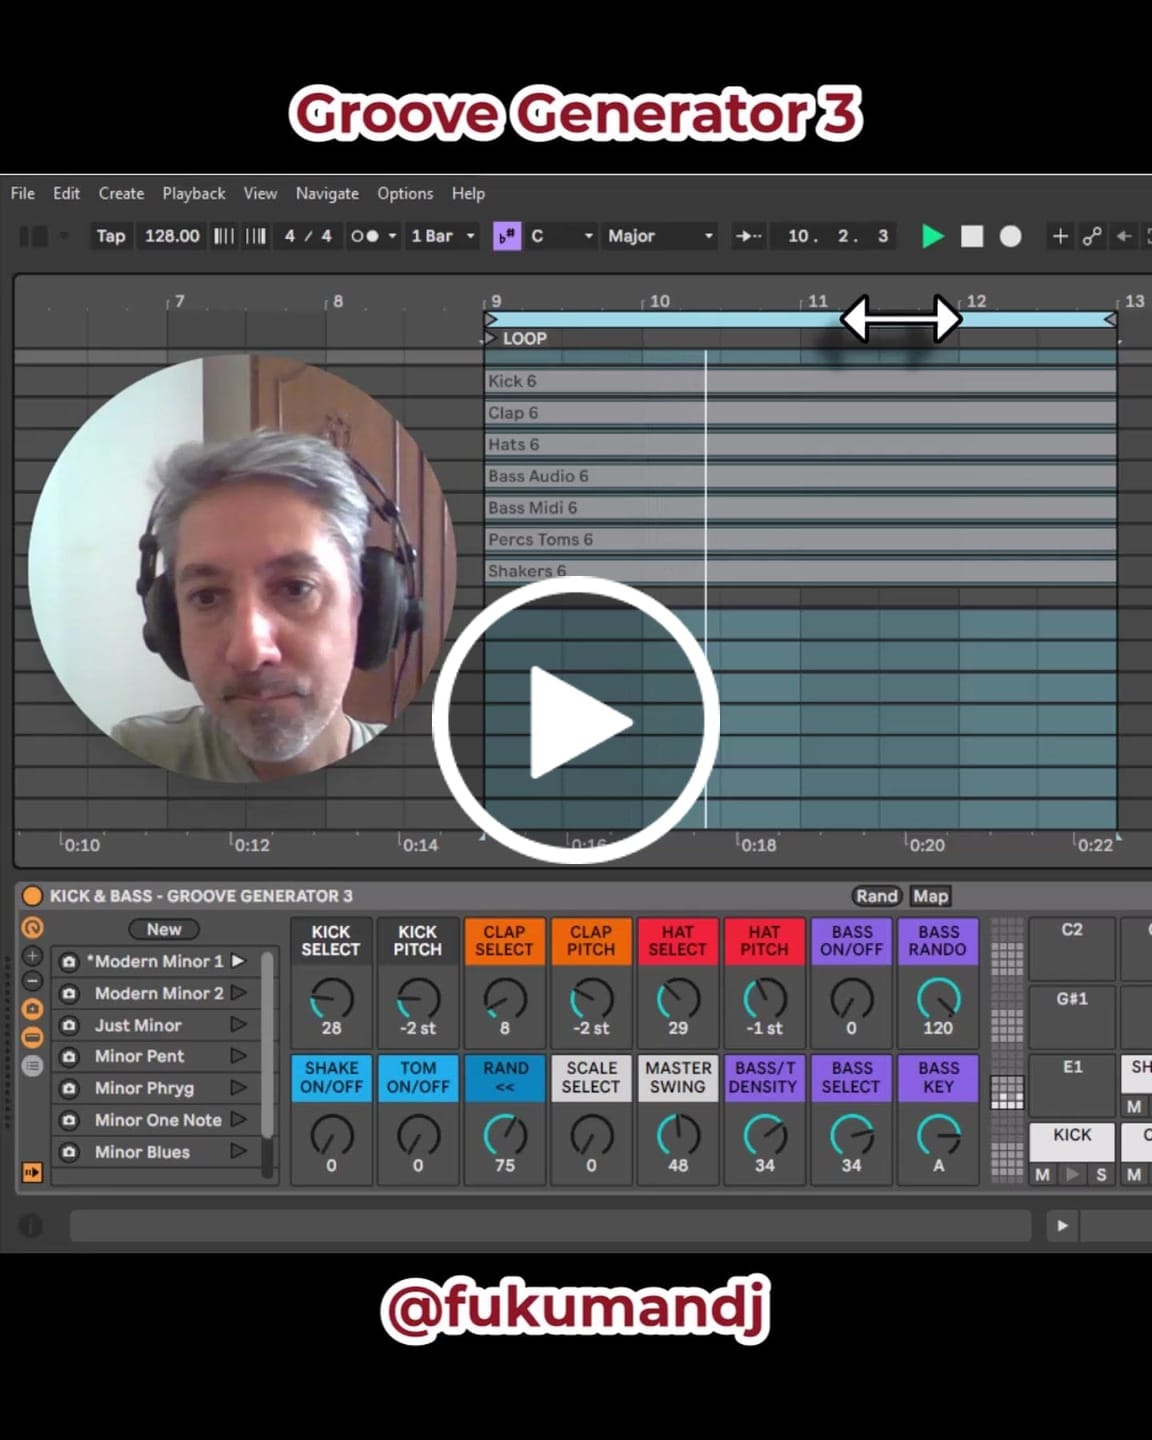The width and height of the screenshot is (1152, 1440).
Task: Click the Stop transport button
Action: coord(972,236)
